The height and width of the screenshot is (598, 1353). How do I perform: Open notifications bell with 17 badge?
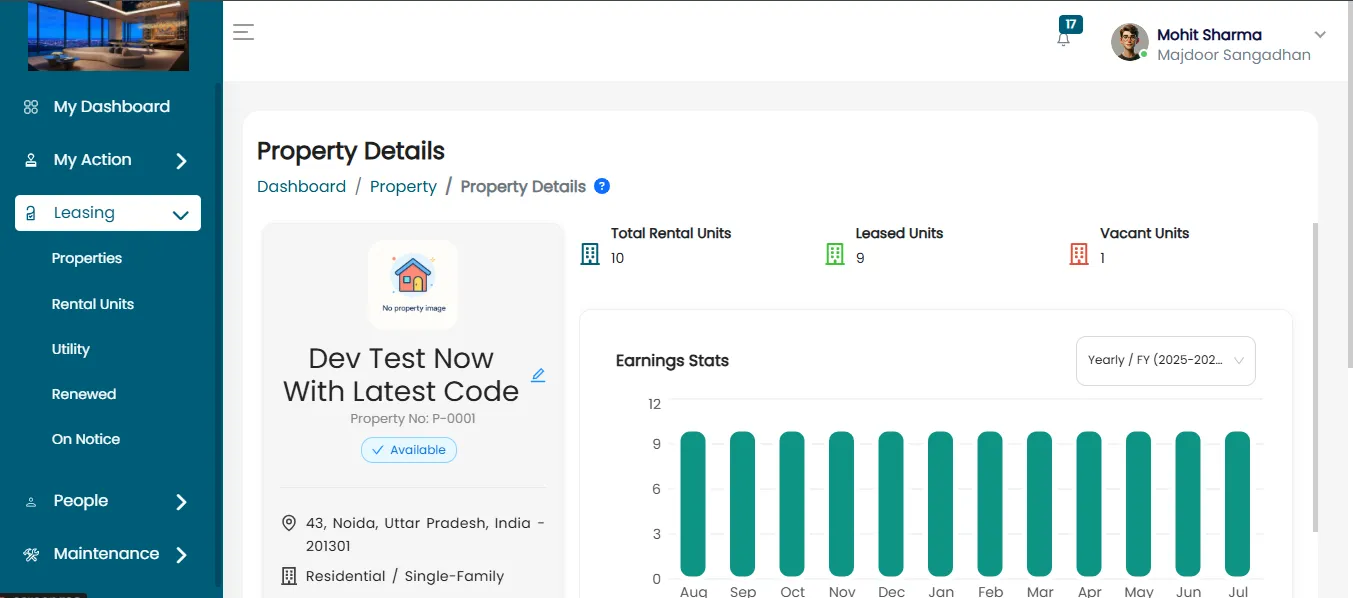[x=1064, y=38]
